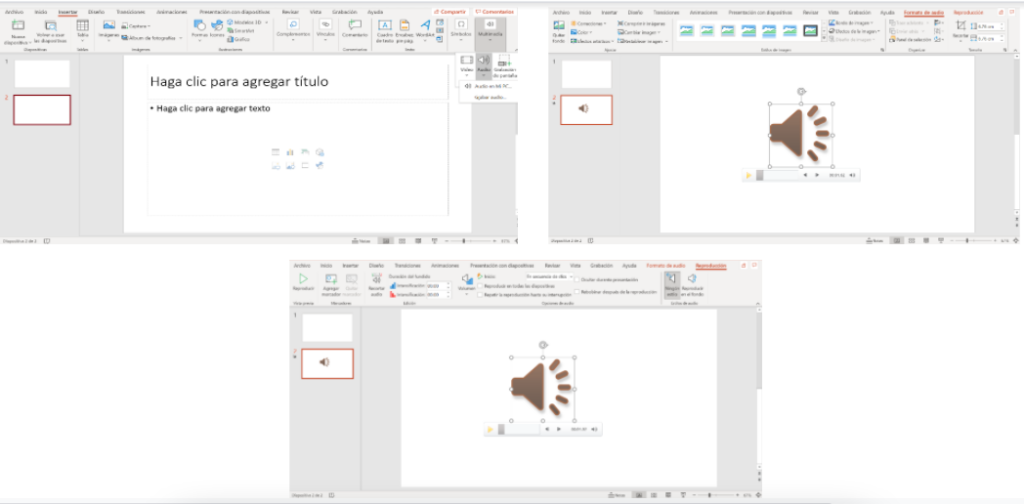
Task: Open the Correcciones dropdown
Action: tap(588, 24)
